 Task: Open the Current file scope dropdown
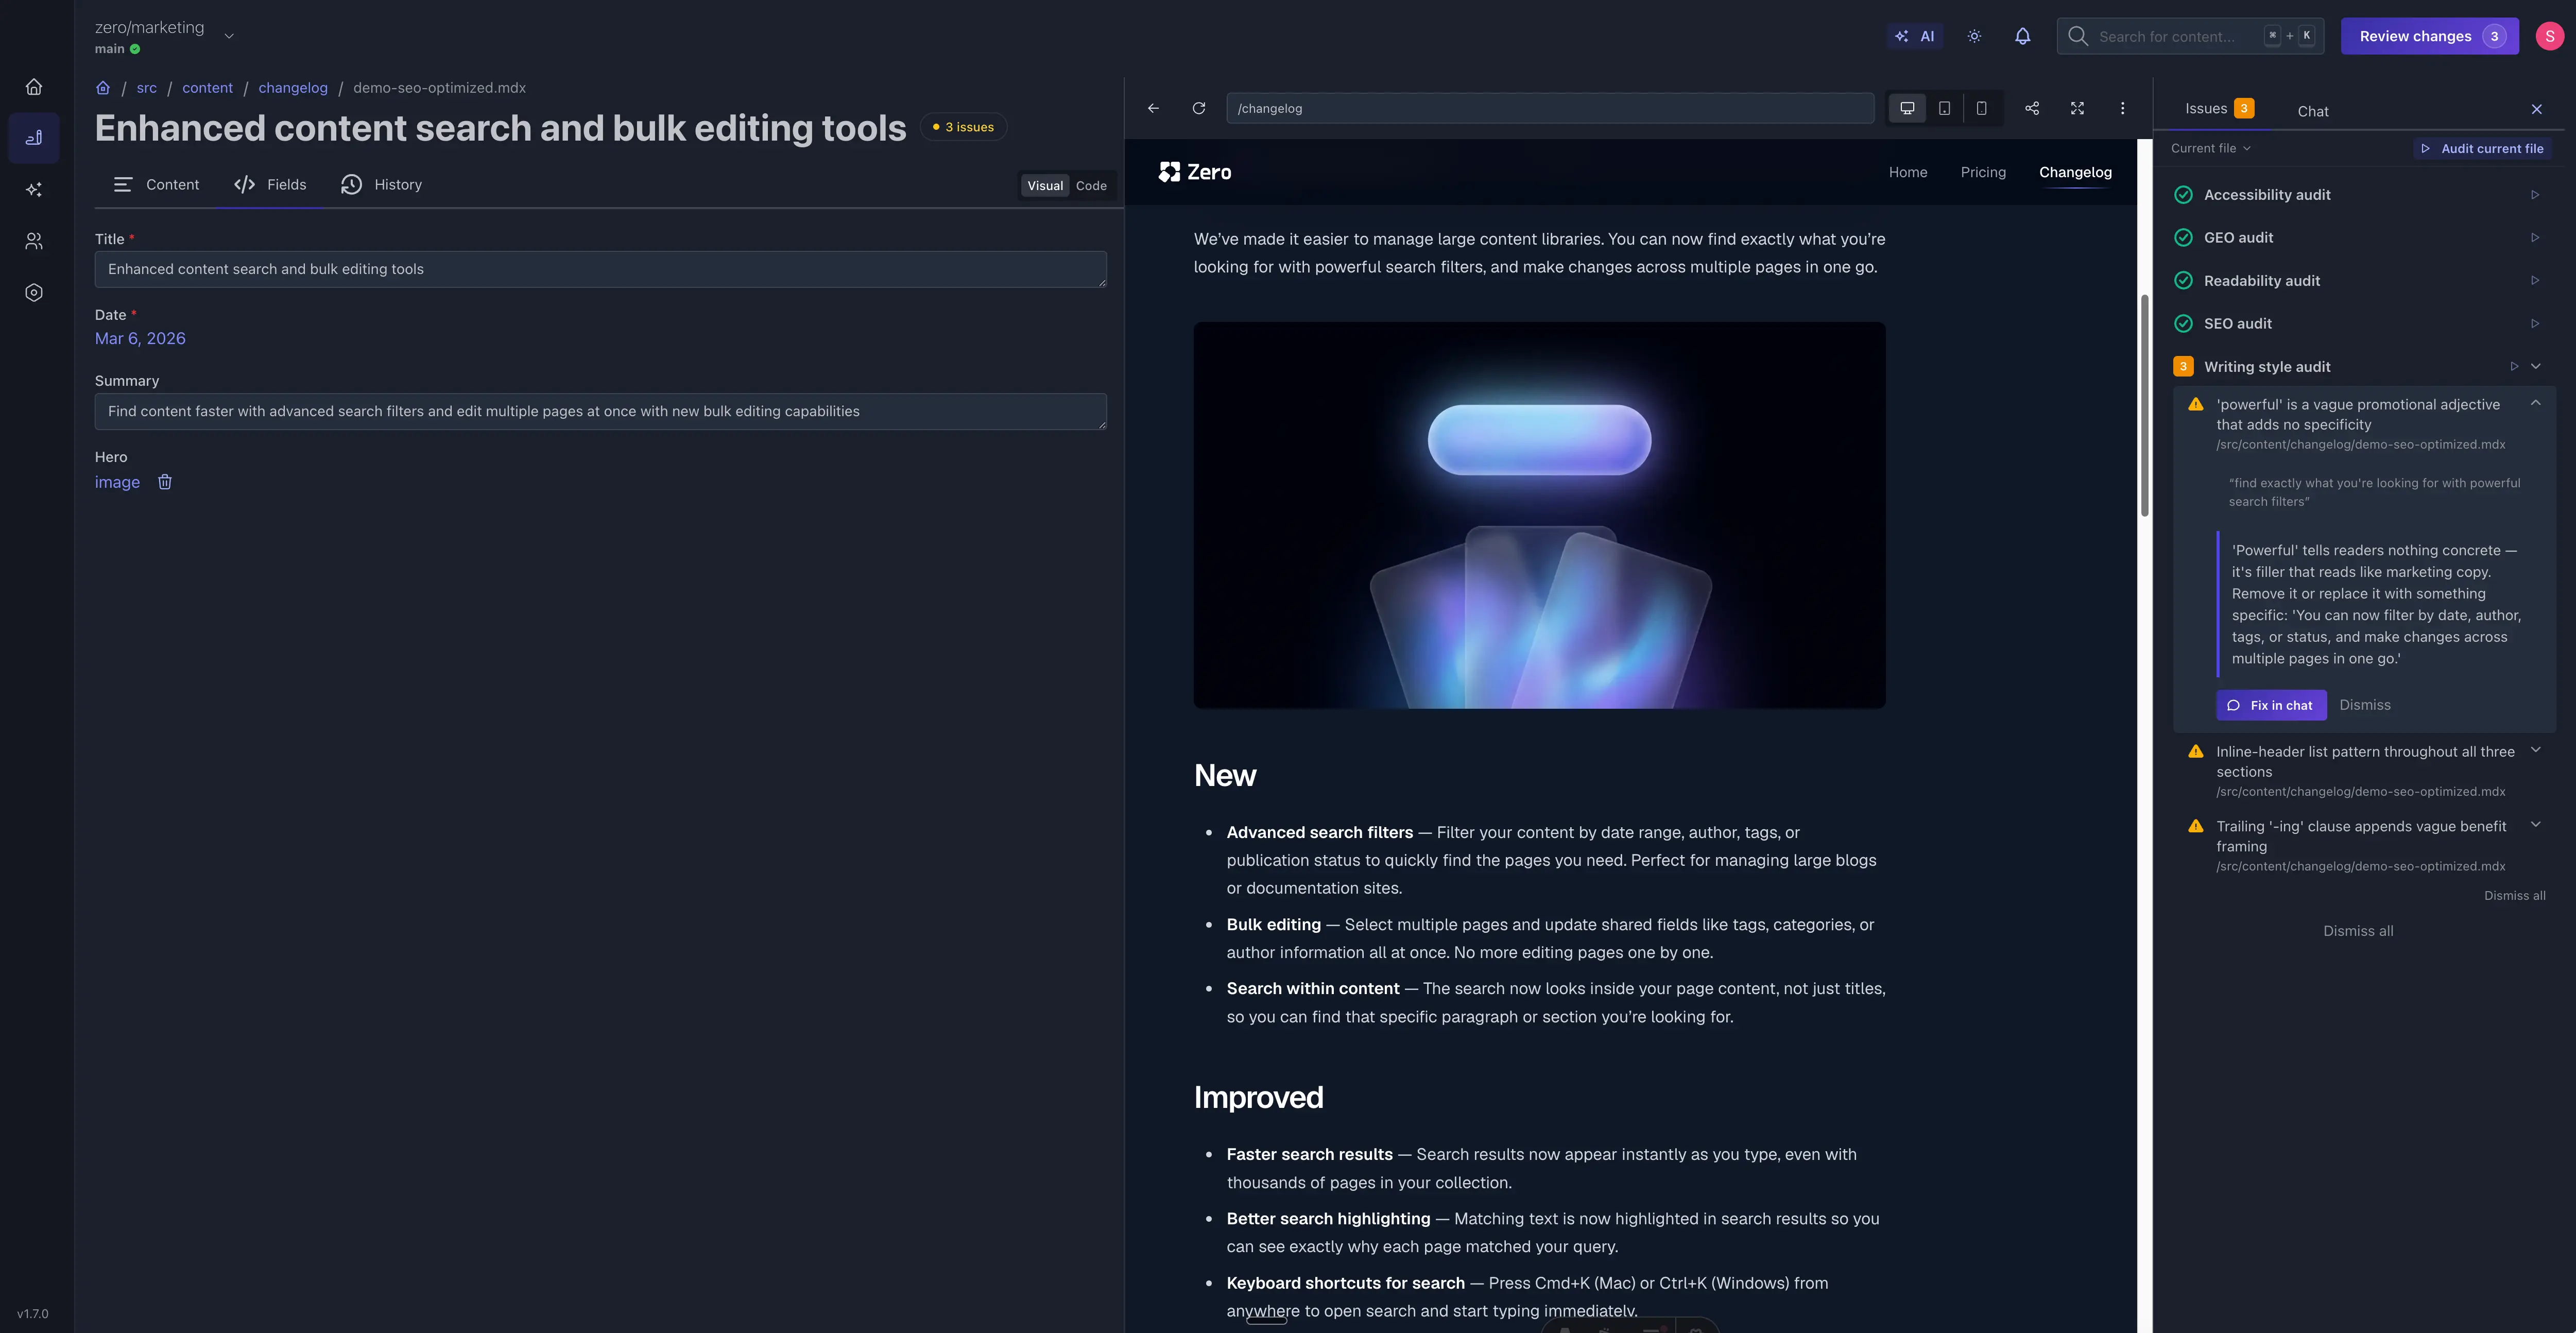point(2211,148)
